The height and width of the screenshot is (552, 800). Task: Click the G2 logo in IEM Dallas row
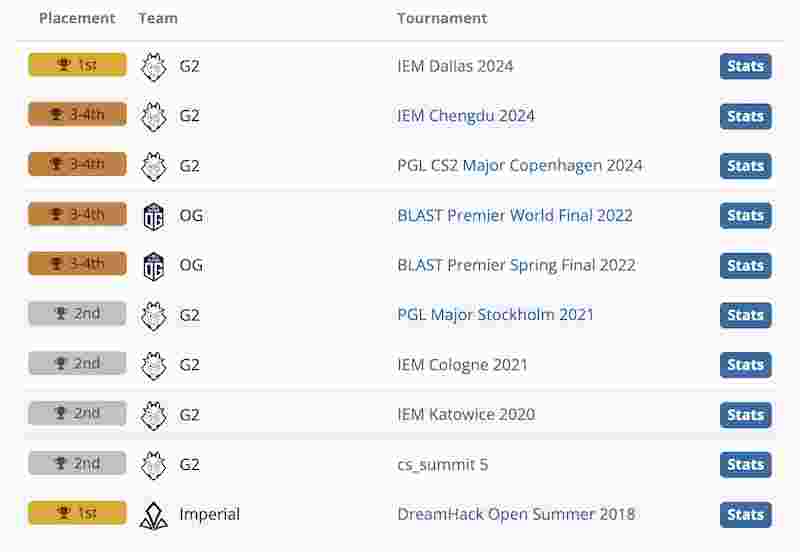pos(154,66)
